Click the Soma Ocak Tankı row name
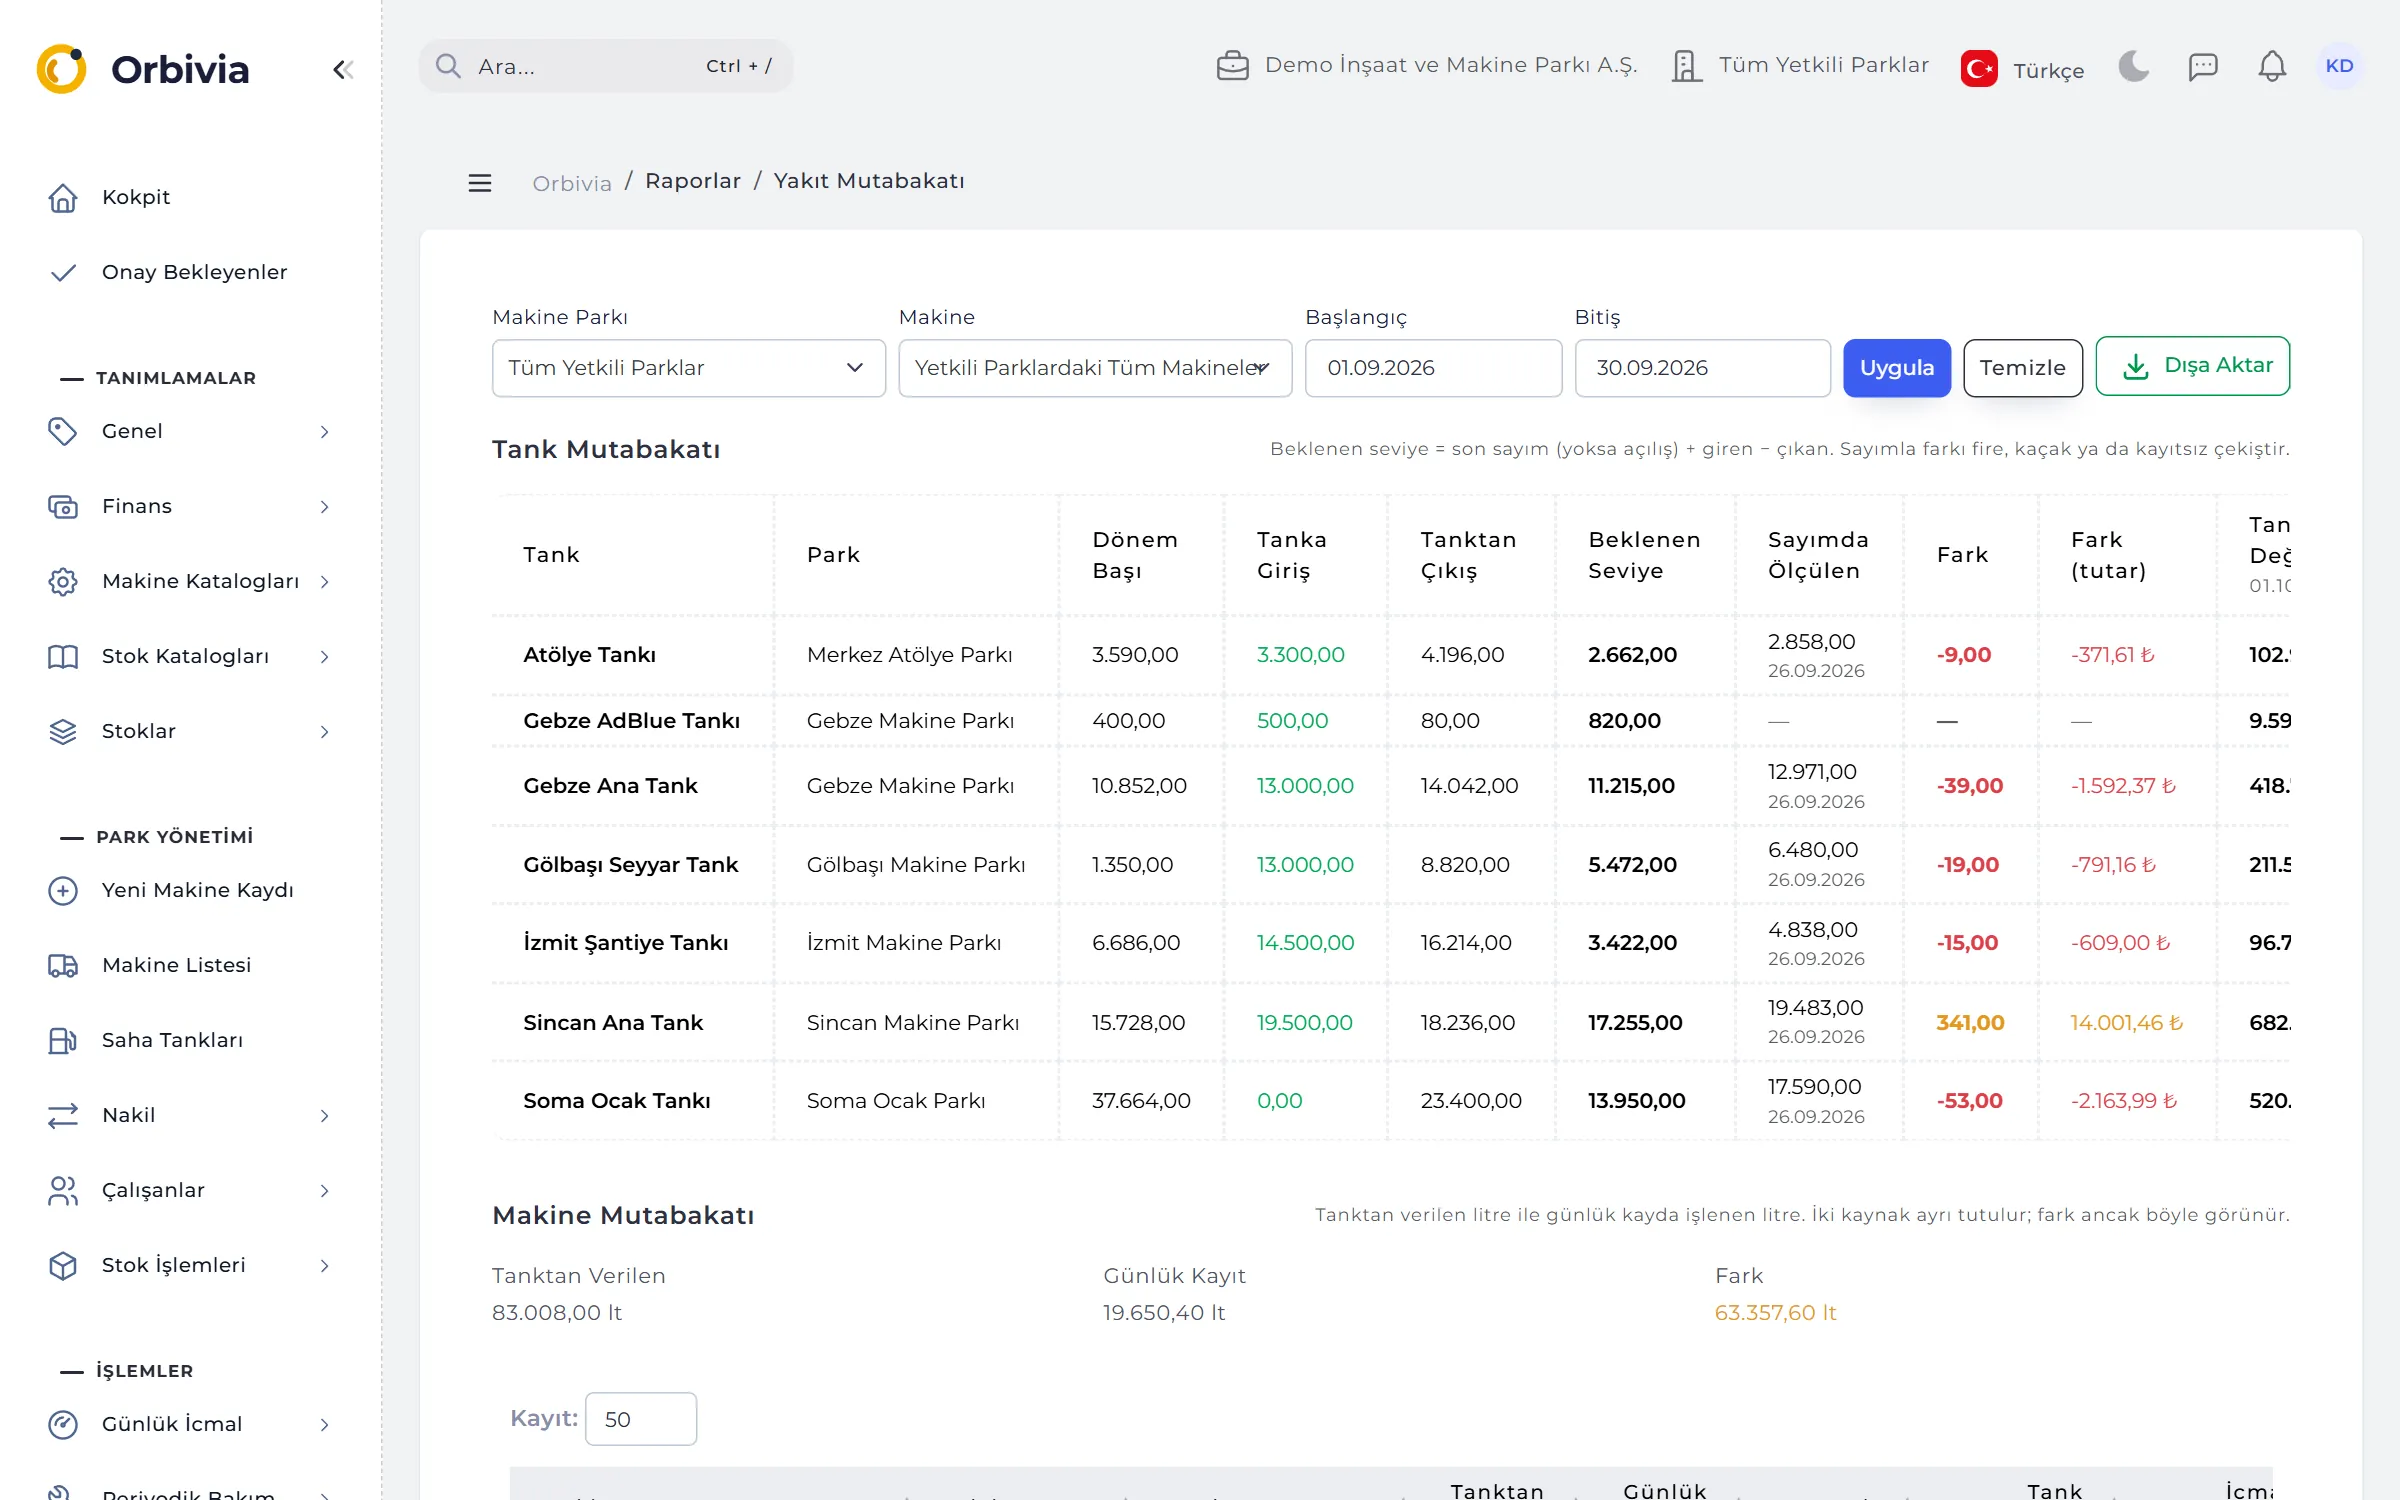 (617, 1101)
